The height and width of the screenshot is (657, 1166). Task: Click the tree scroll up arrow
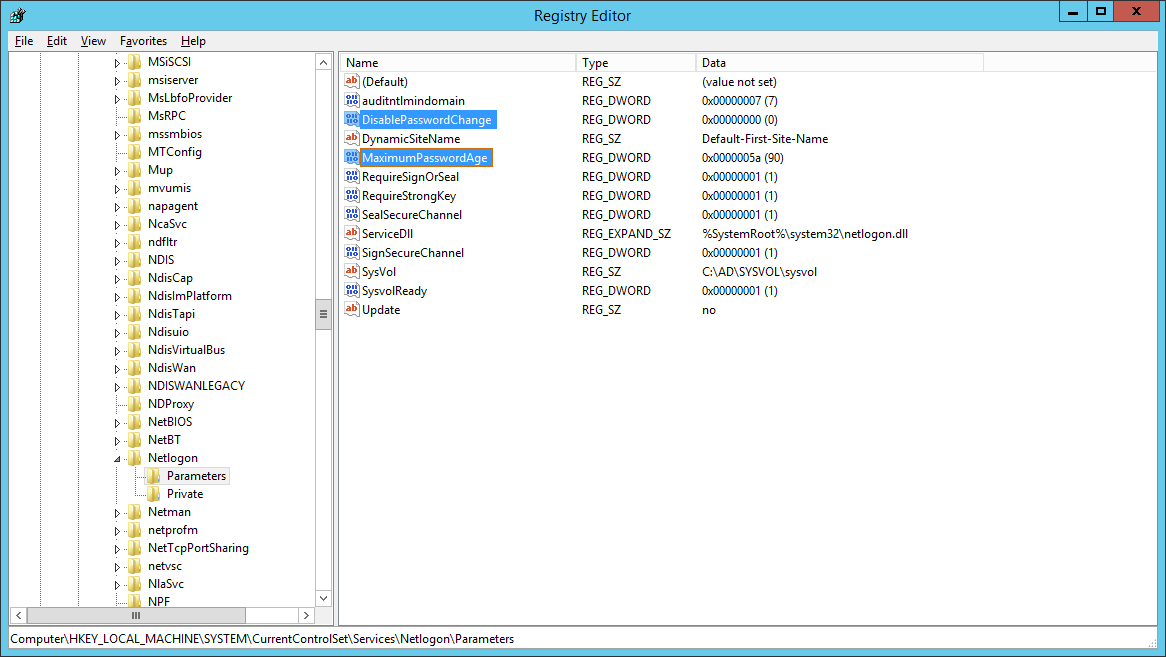(323, 62)
